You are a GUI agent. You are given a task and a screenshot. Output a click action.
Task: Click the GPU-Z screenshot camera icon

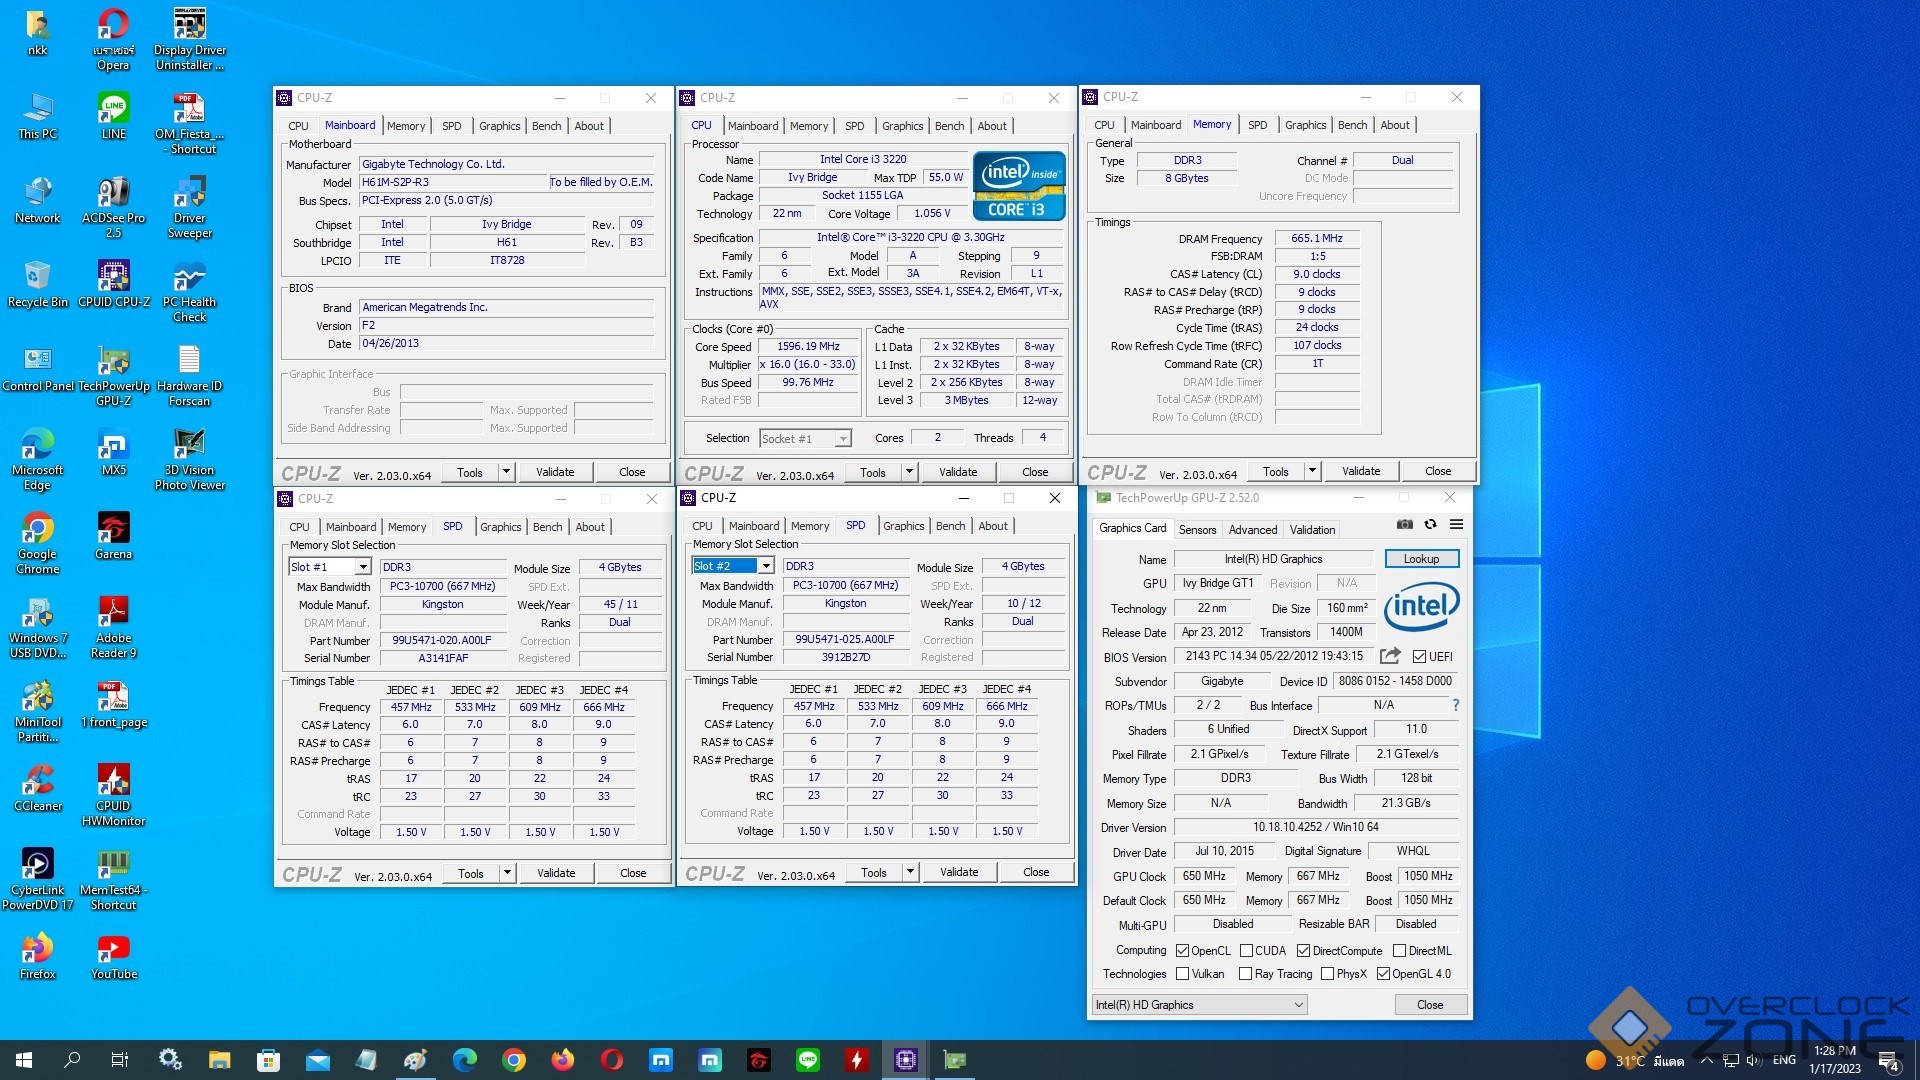(x=1405, y=524)
